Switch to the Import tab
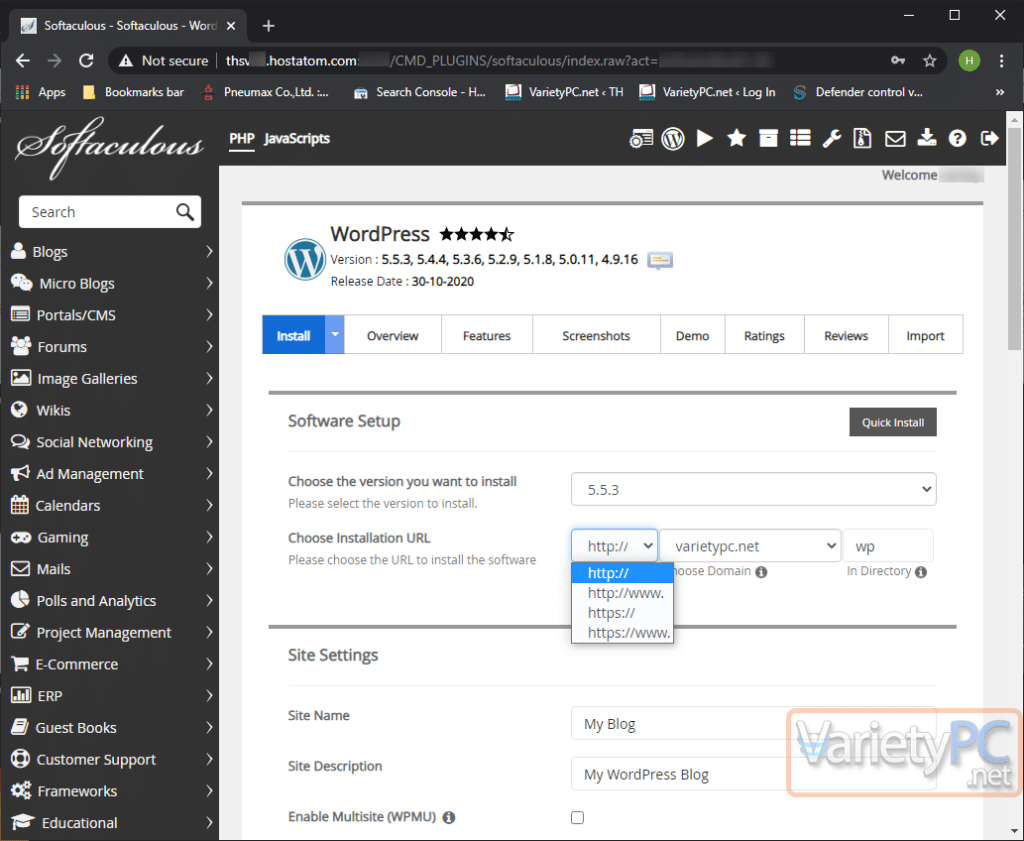This screenshot has height=841, width=1024. pyautogui.click(x=925, y=336)
